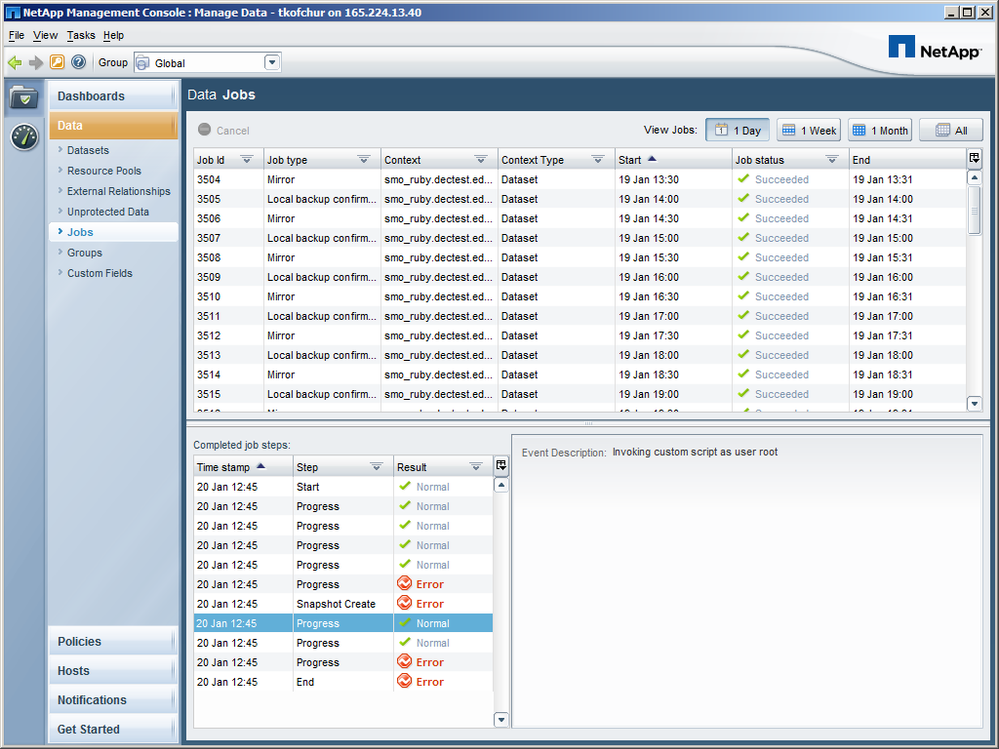Open the Job type column filter dropdown

tap(363, 160)
